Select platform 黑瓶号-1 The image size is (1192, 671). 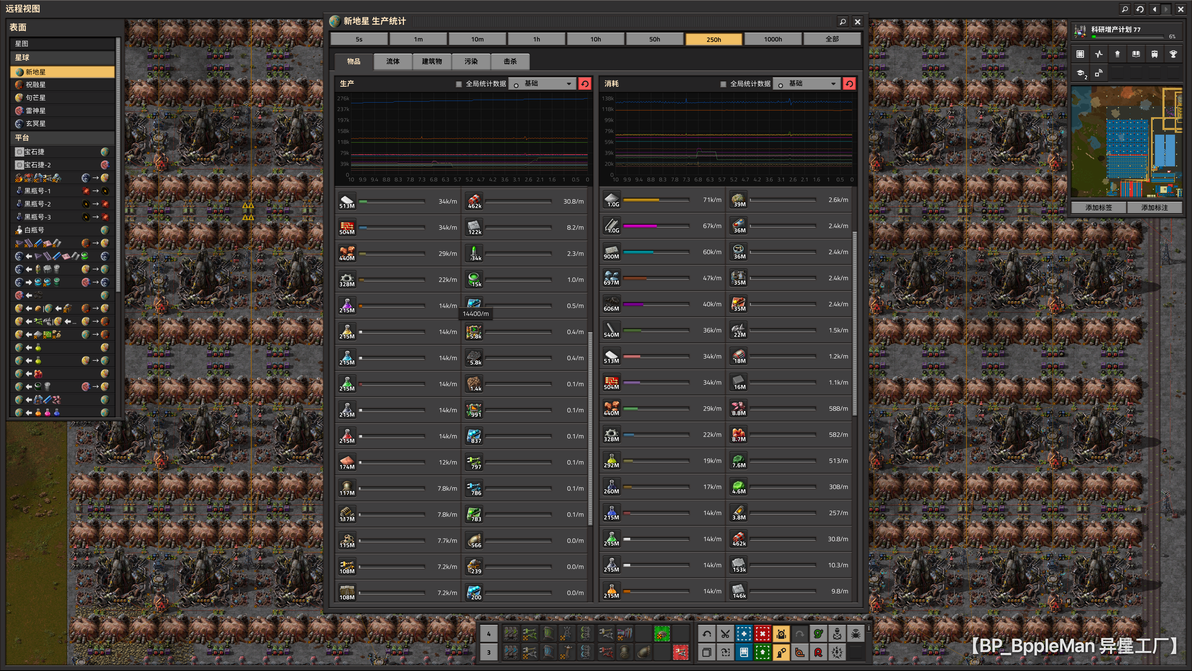62,191
